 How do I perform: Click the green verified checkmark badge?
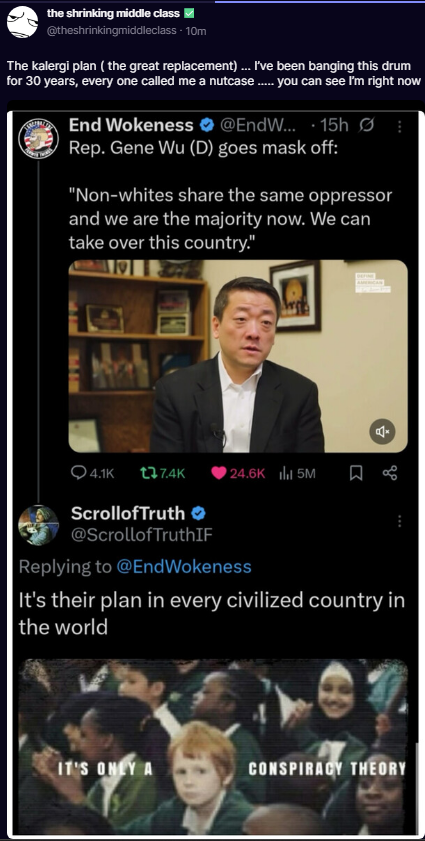pyautogui.click(x=189, y=13)
